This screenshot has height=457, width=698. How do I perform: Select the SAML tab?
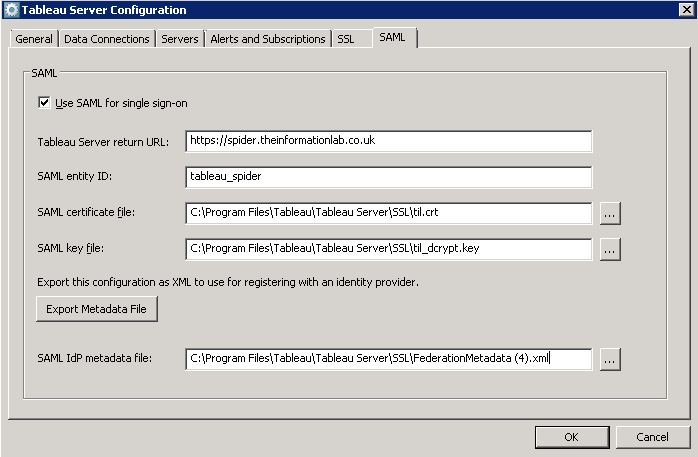(x=392, y=38)
